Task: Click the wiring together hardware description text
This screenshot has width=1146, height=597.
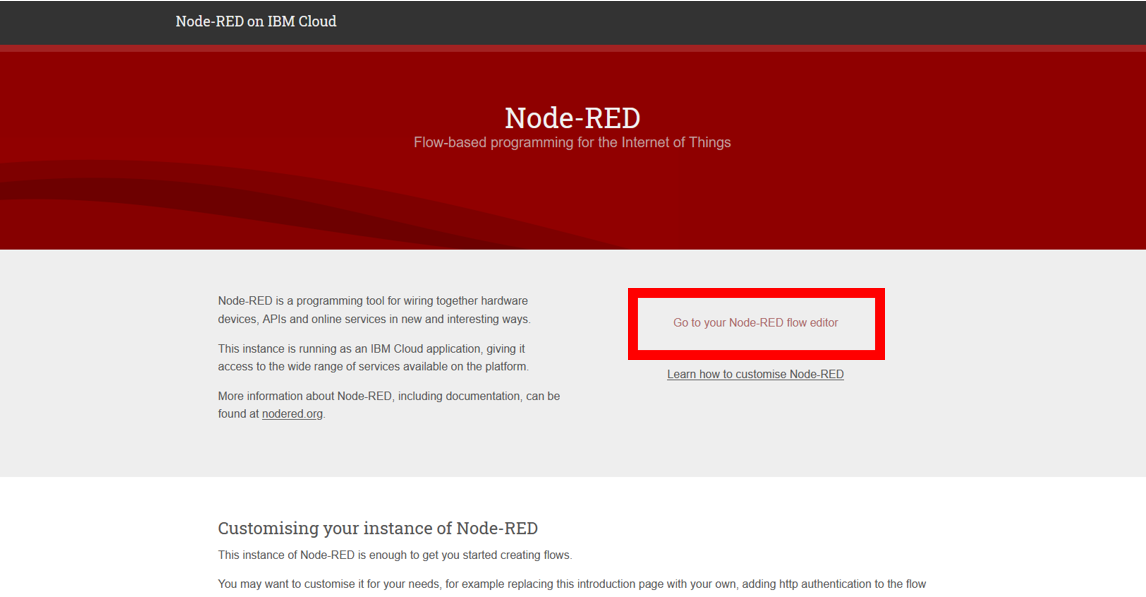Action: pos(373,309)
